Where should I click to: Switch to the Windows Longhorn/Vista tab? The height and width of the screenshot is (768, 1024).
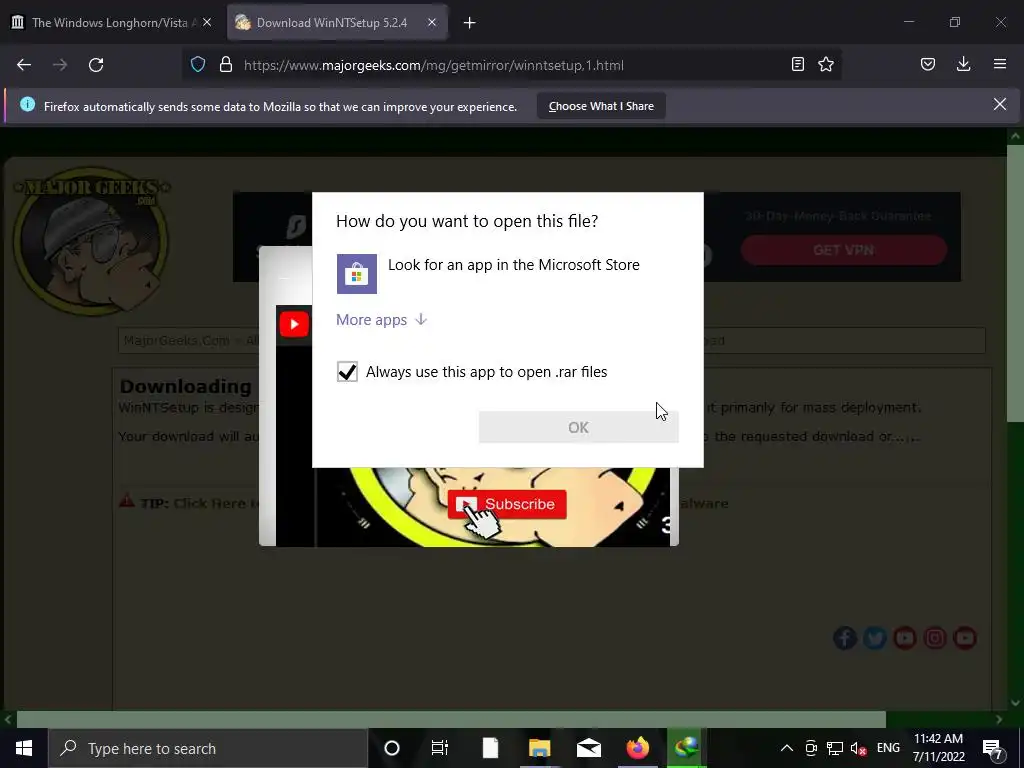[113, 22]
